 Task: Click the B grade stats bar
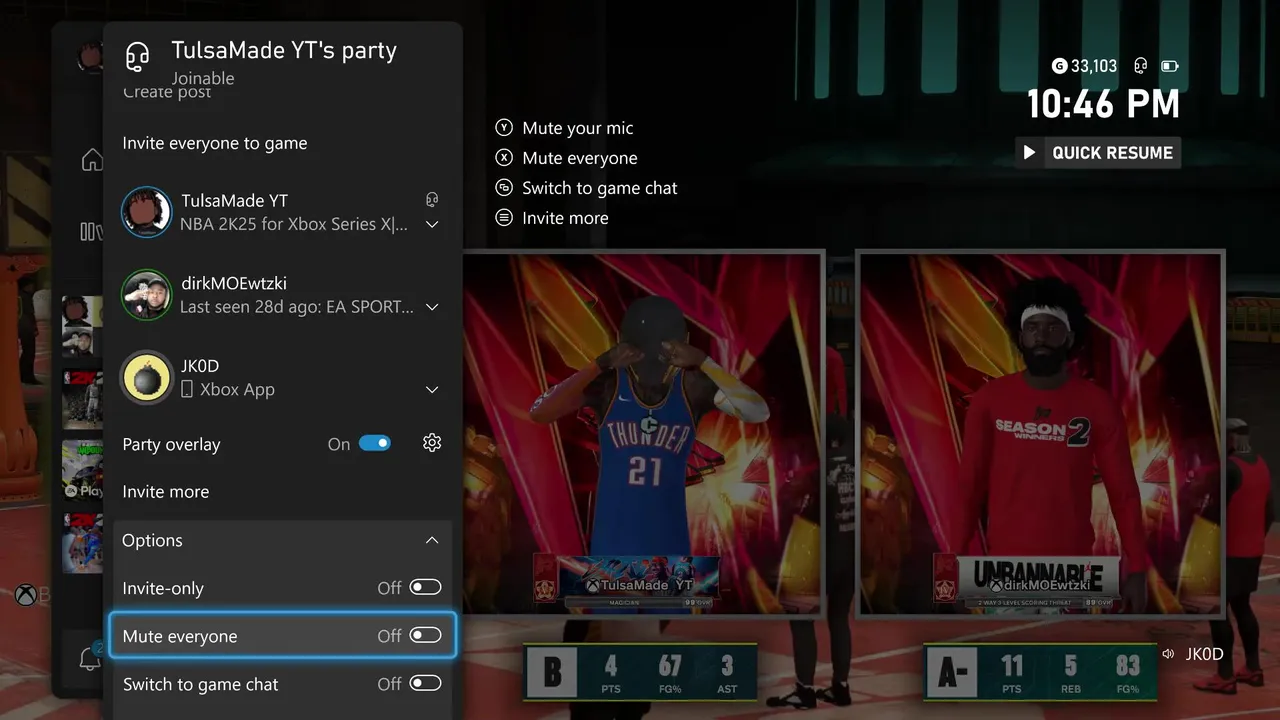coord(640,671)
